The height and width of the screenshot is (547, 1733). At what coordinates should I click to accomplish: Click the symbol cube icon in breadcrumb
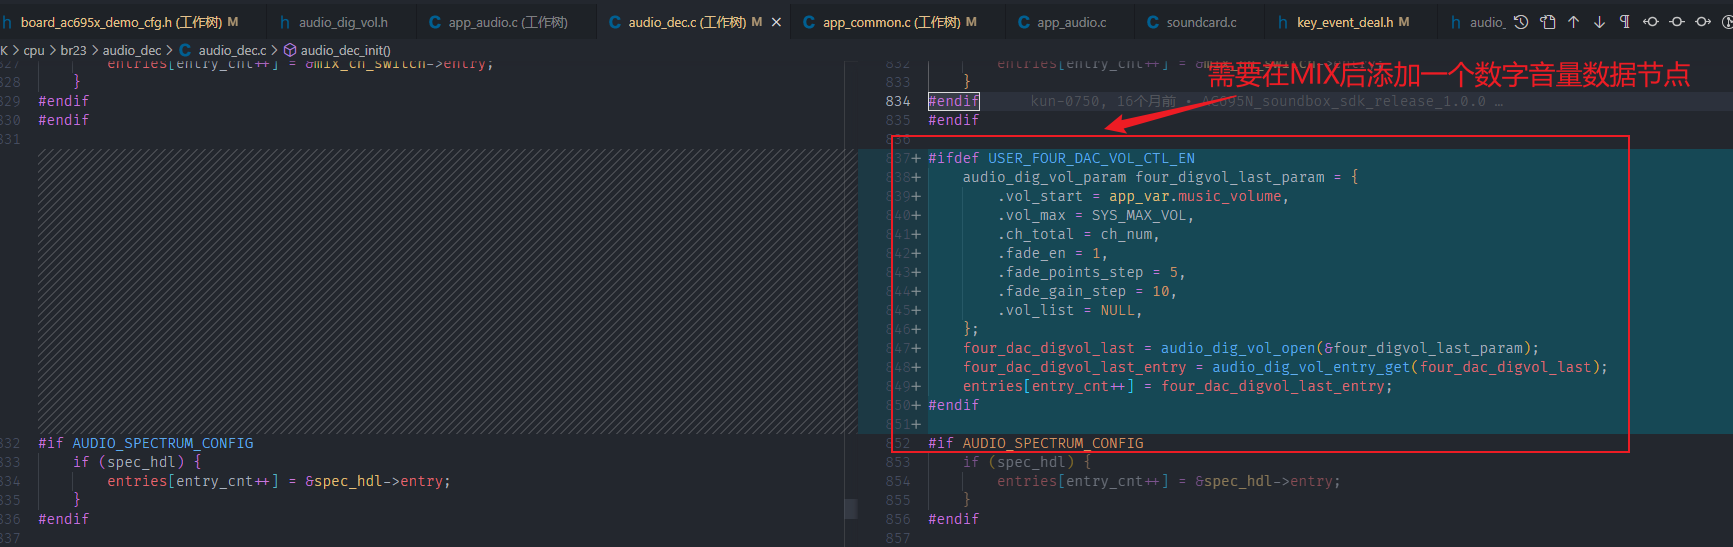(x=290, y=50)
